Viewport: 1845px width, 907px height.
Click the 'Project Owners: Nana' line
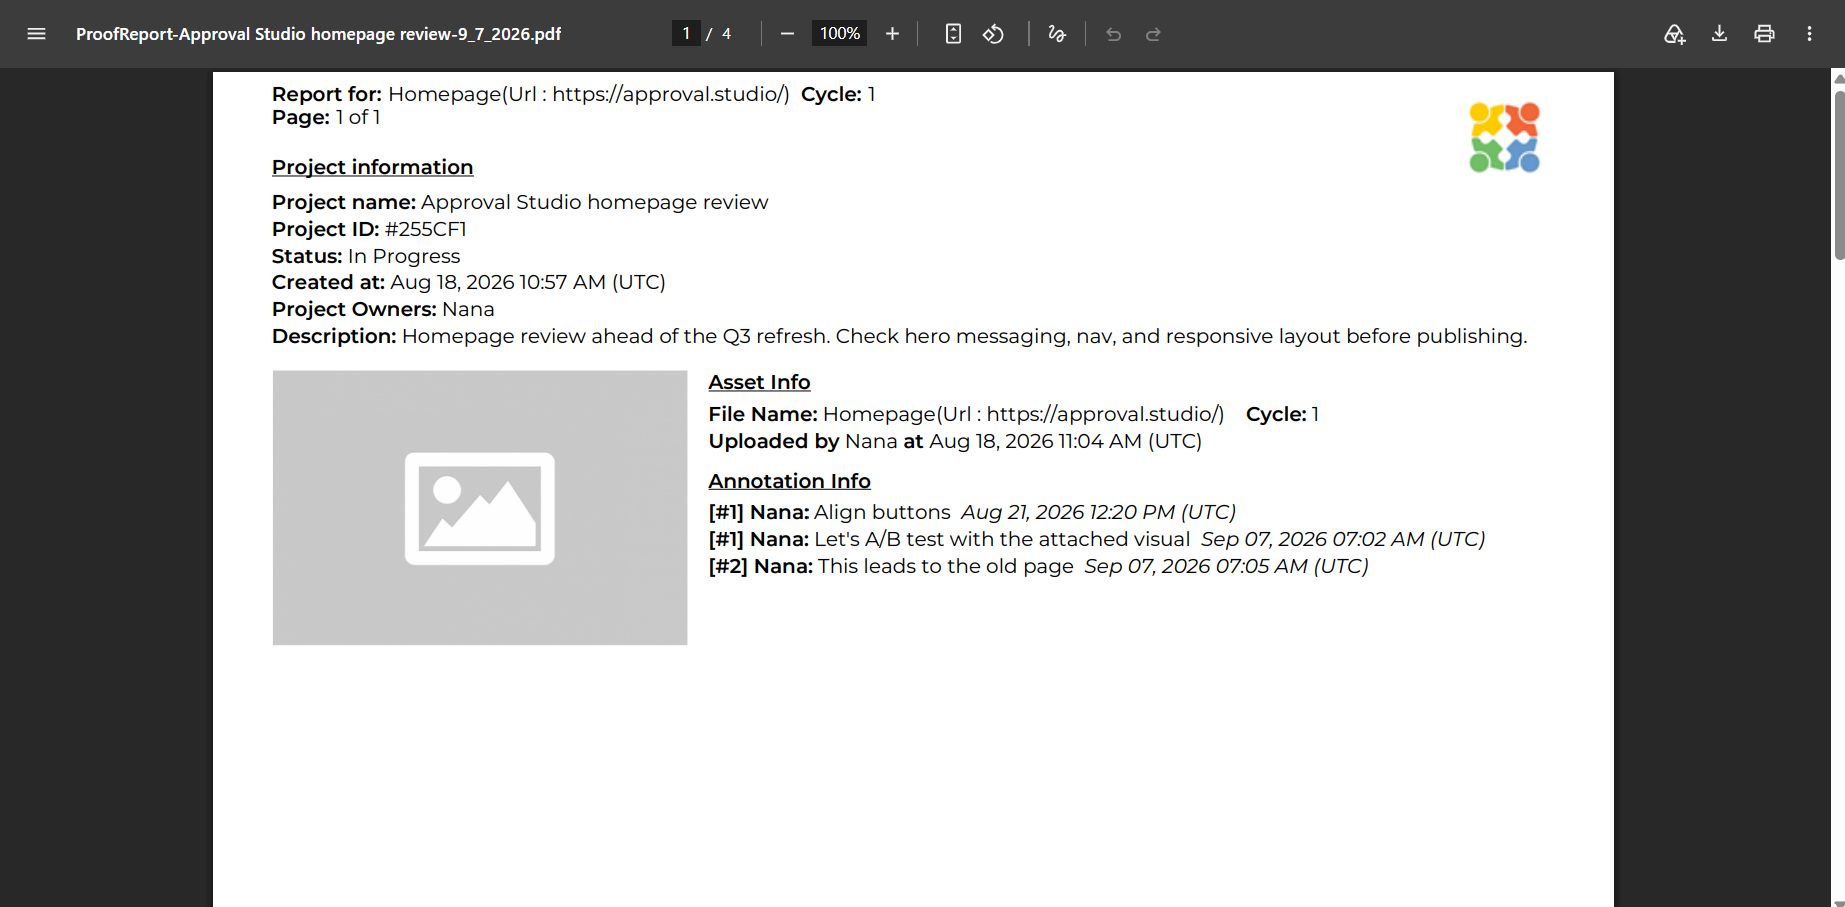point(383,309)
